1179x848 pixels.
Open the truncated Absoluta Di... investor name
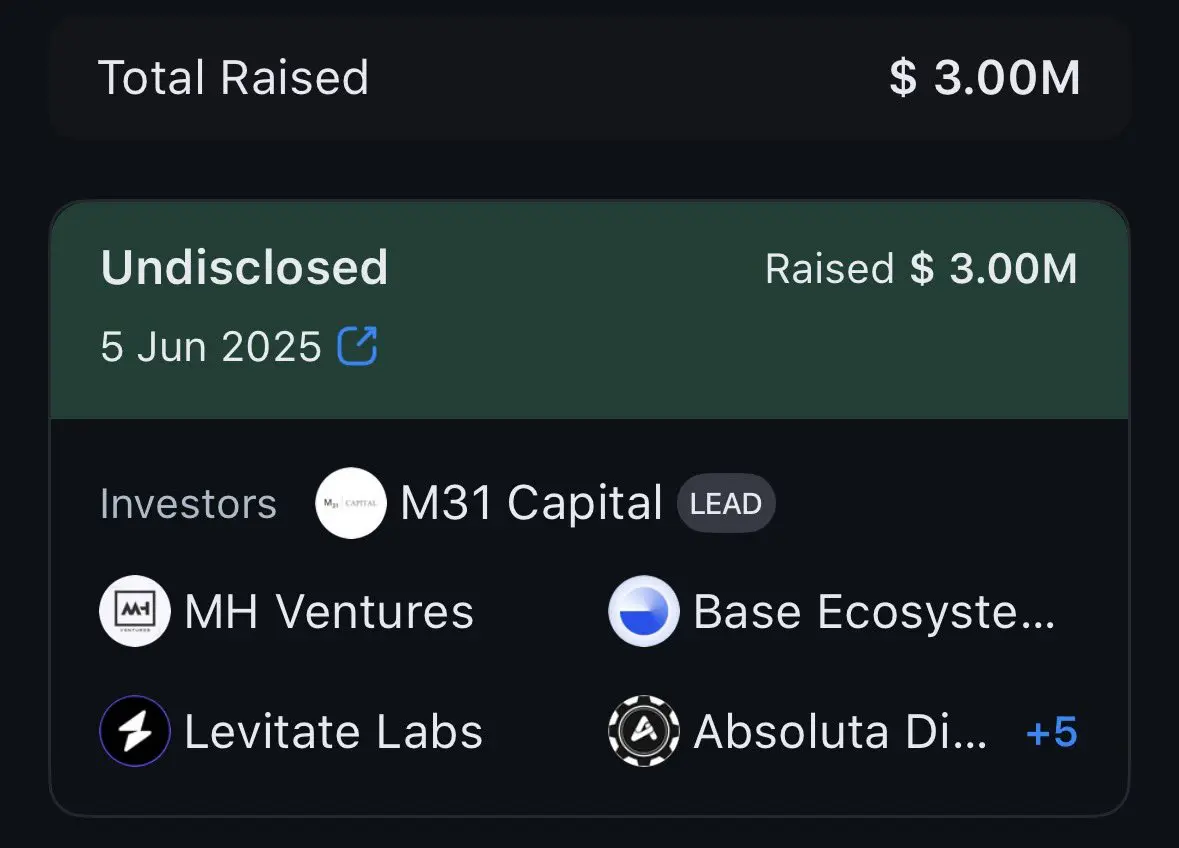pos(841,731)
